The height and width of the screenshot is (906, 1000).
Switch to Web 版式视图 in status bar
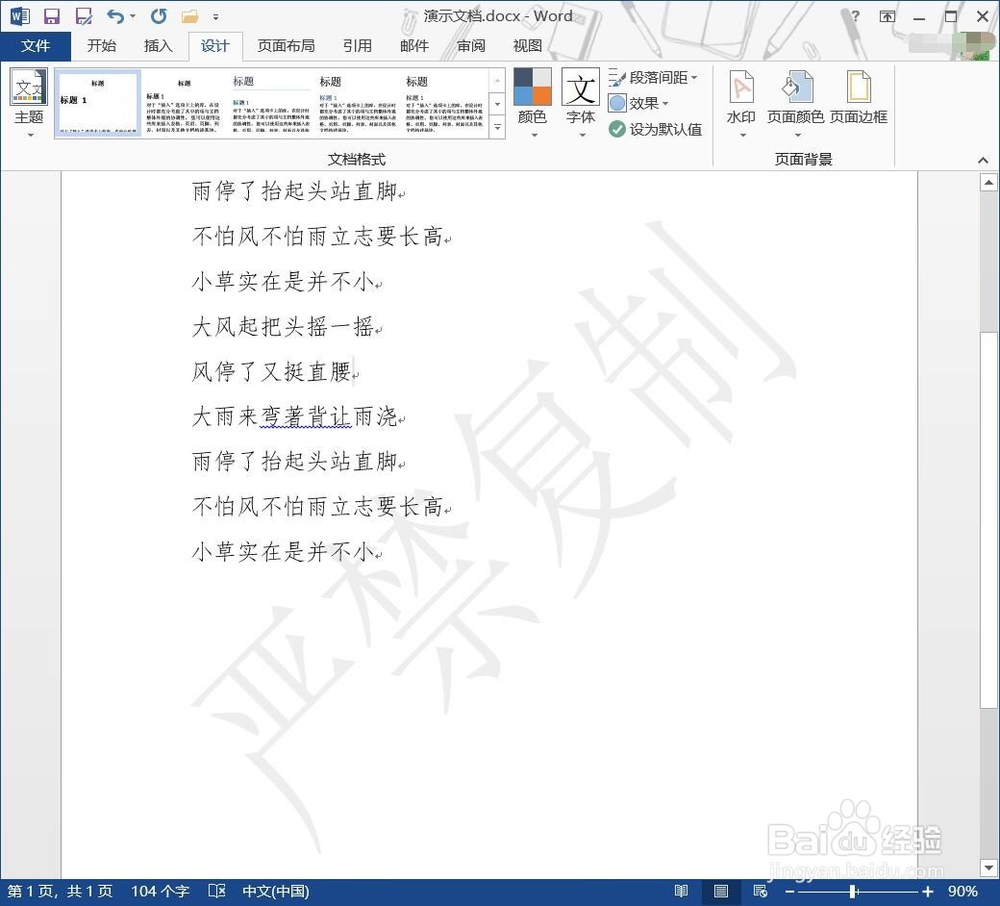[x=759, y=890]
